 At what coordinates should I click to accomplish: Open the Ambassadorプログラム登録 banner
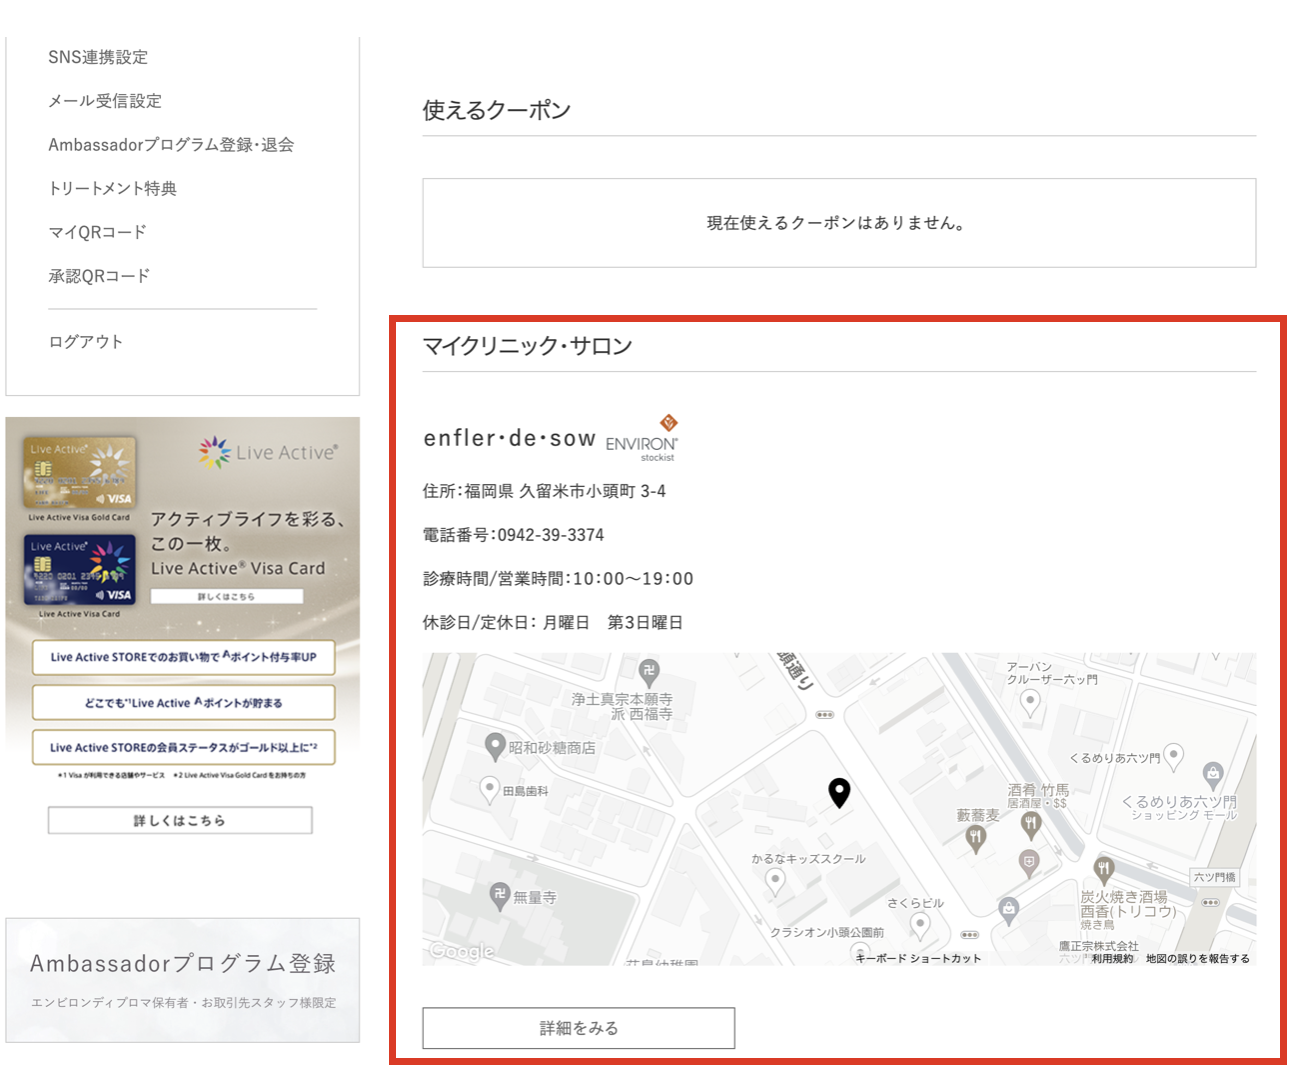(182, 979)
